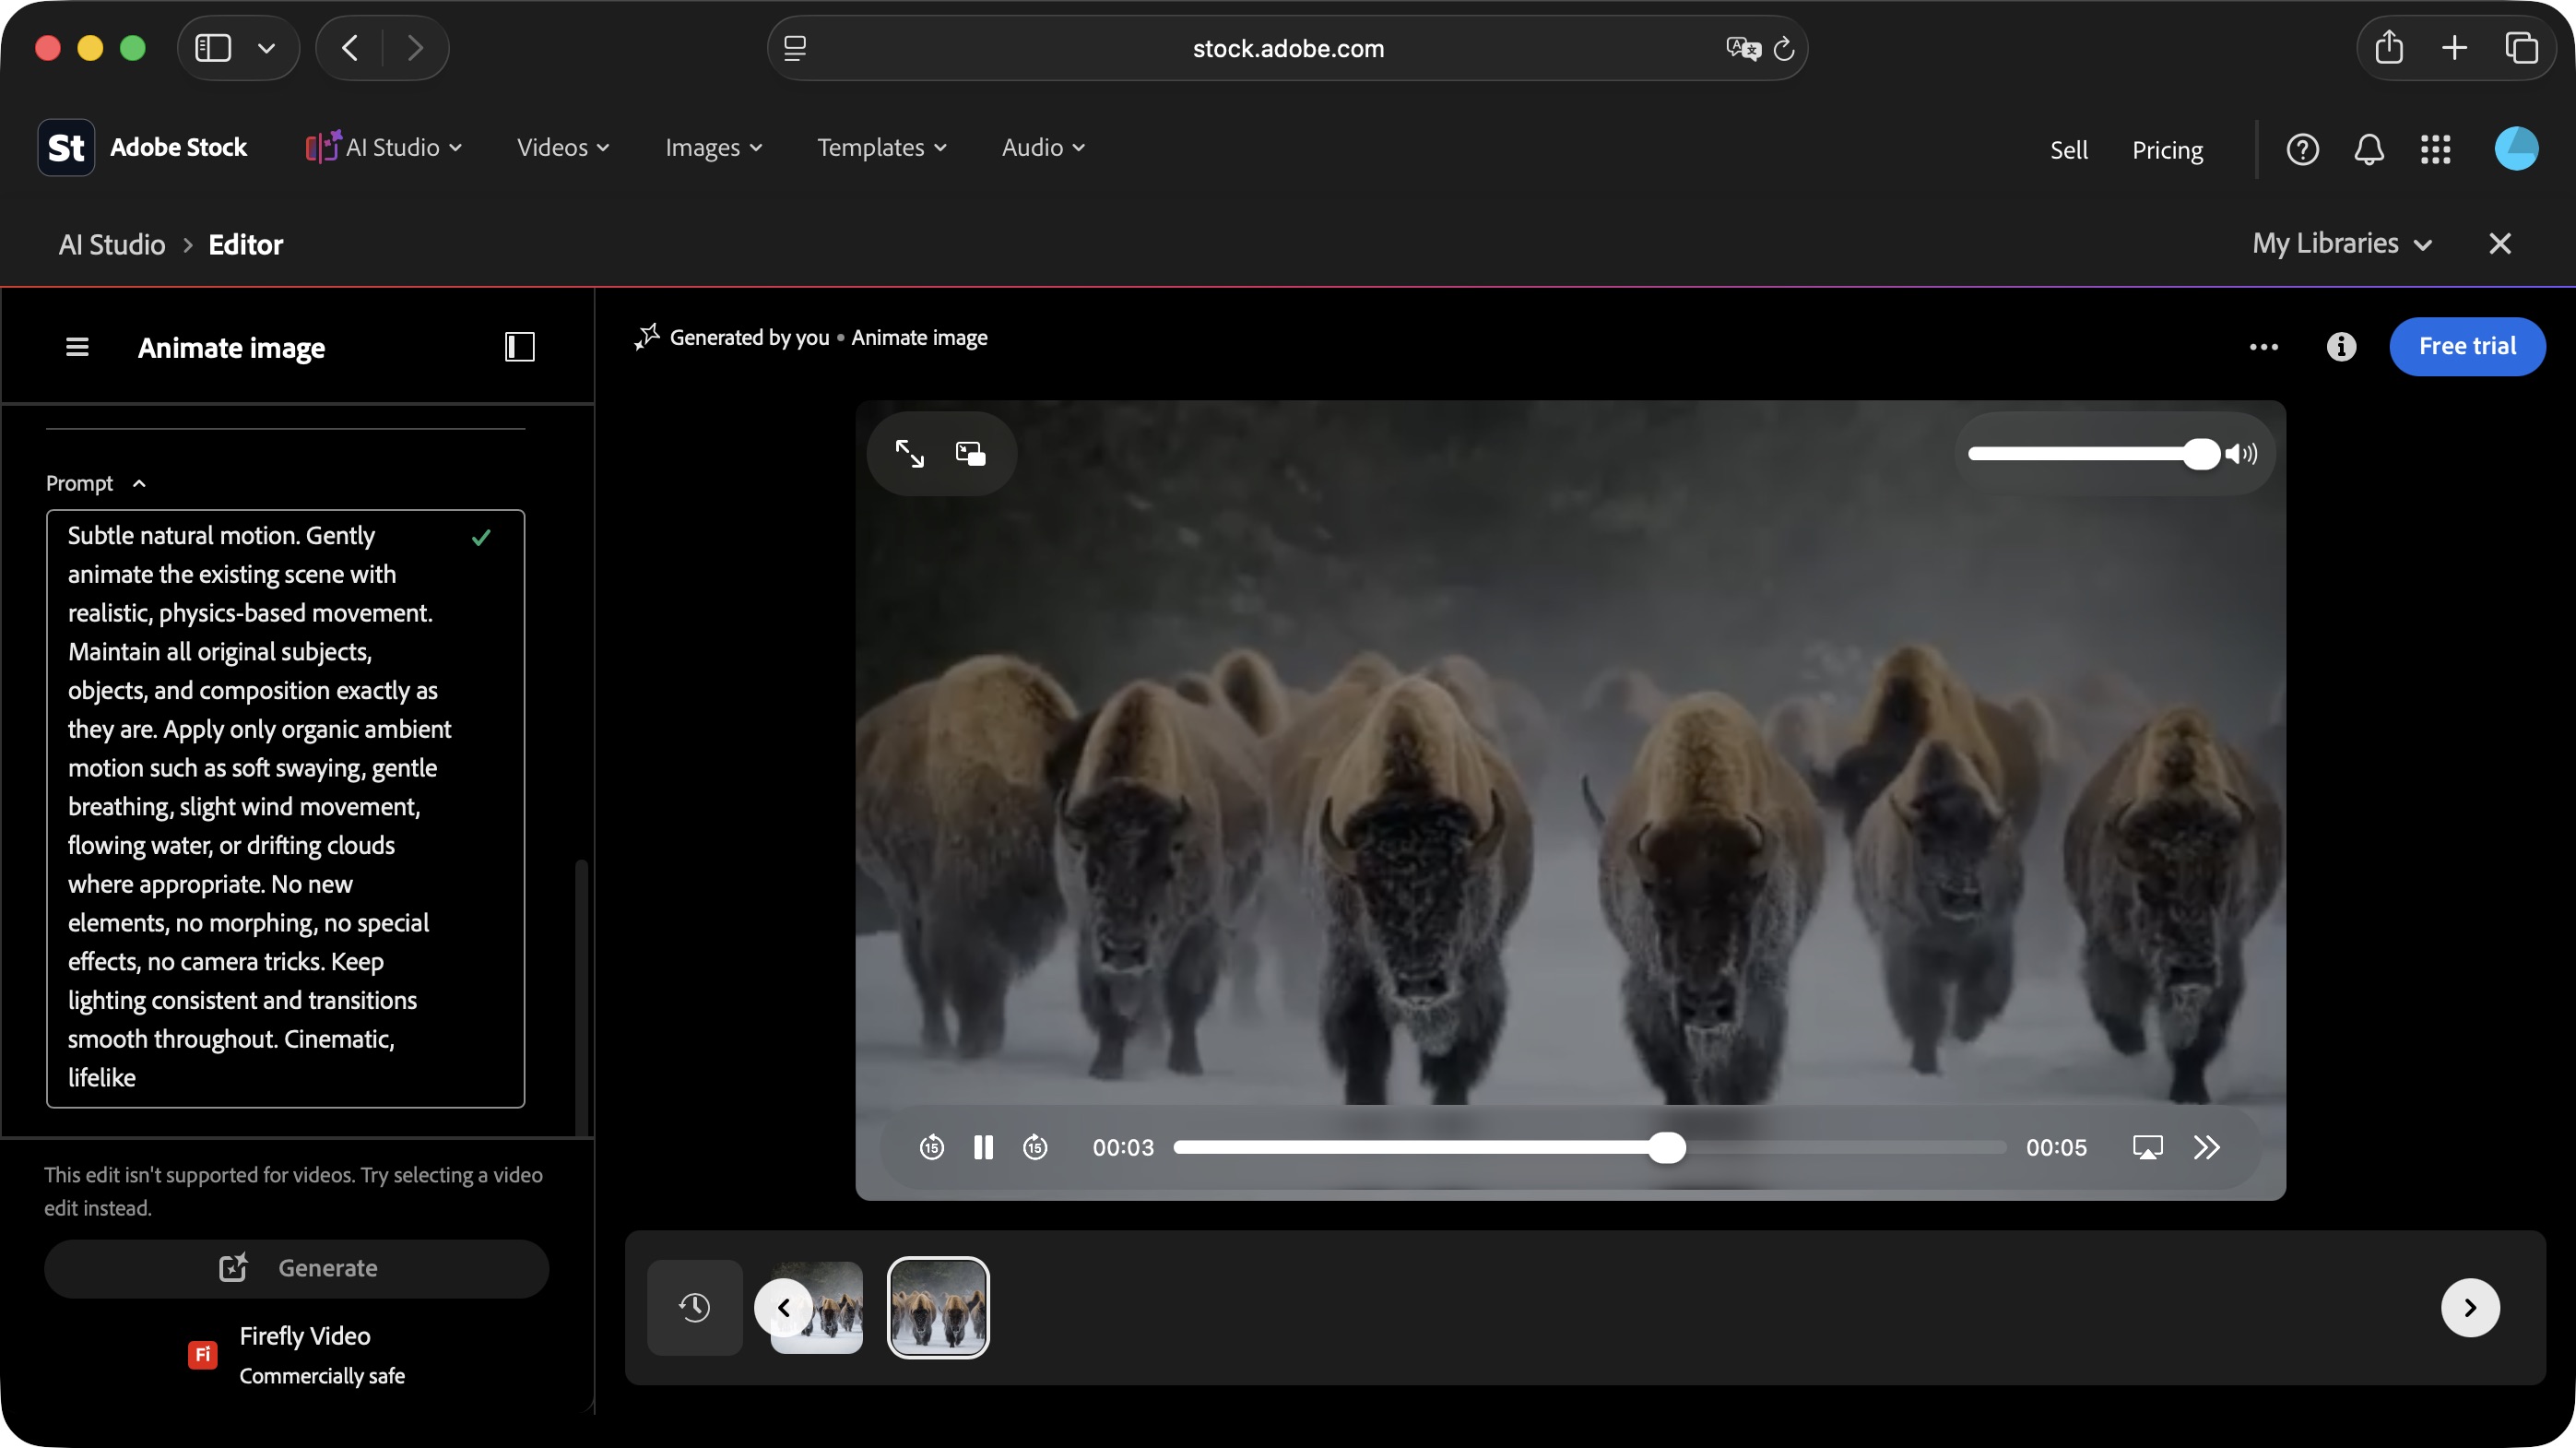Skip forward 15 seconds

click(x=1035, y=1147)
